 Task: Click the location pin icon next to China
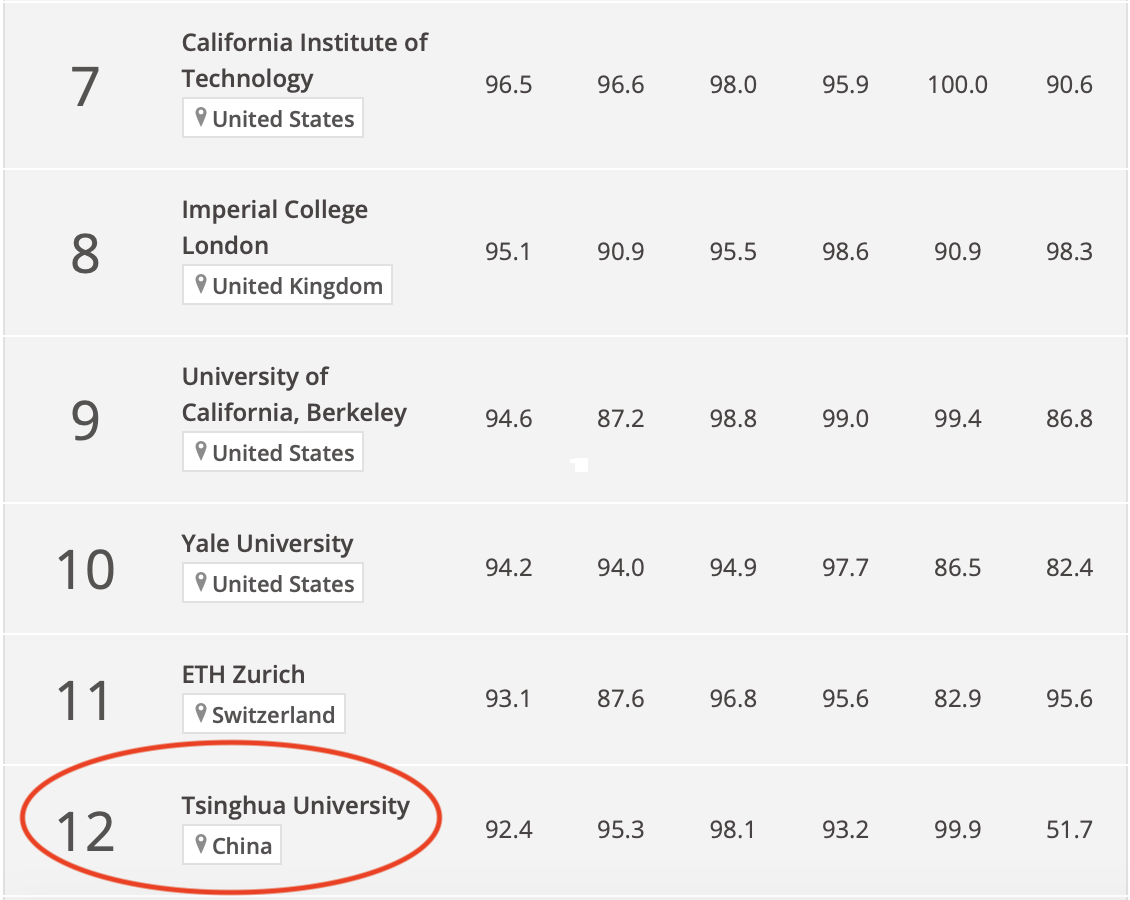click(x=201, y=843)
